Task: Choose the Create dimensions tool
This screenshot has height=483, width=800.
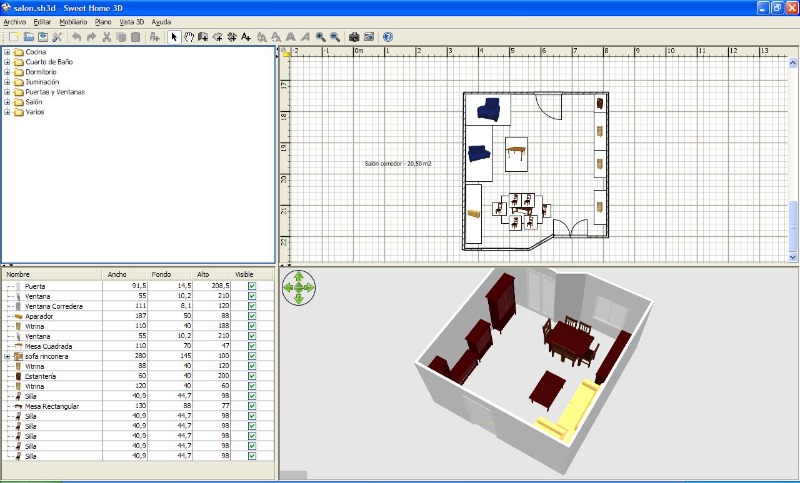Action: (232, 37)
